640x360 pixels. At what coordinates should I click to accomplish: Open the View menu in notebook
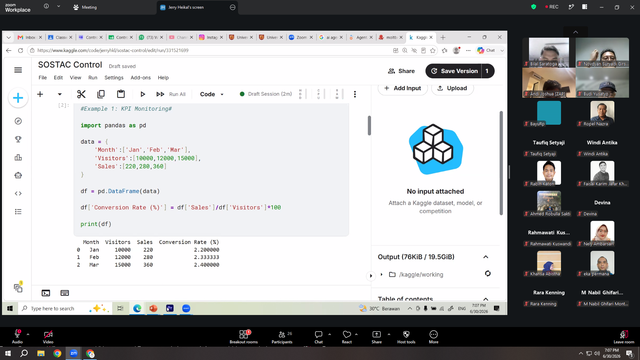76,78
